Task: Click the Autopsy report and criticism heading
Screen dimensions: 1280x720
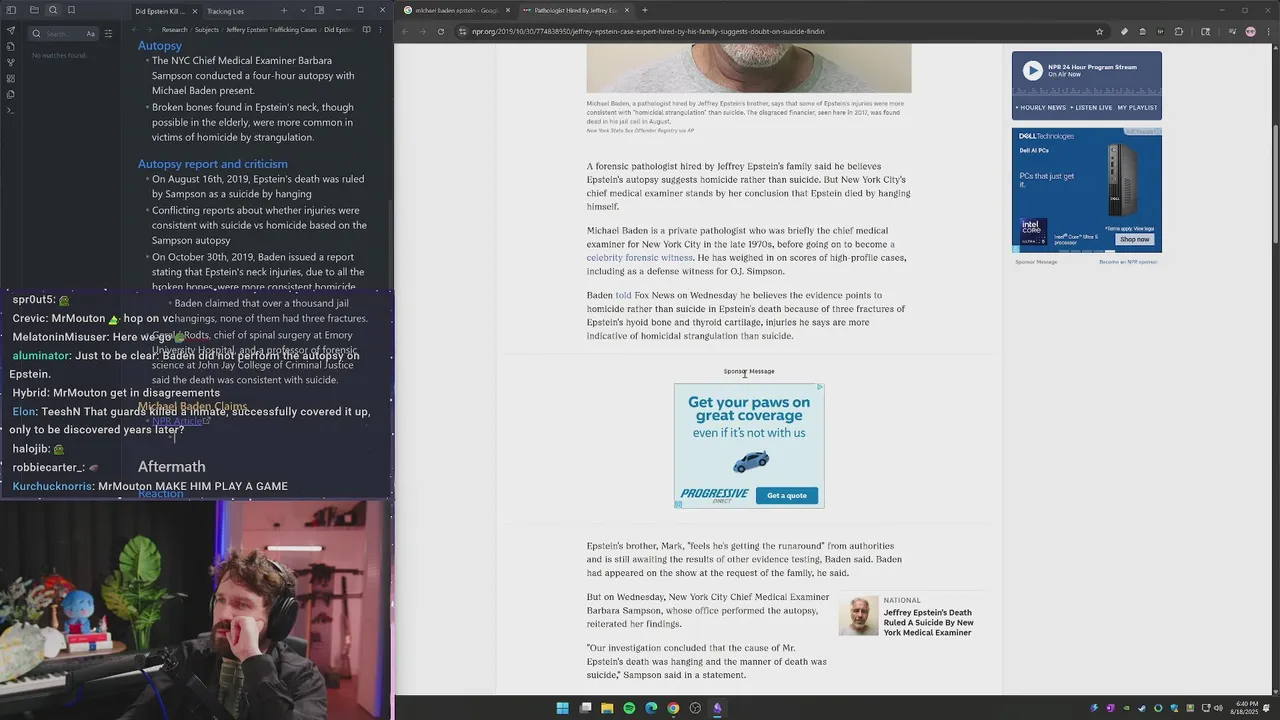Action: pos(213,164)
